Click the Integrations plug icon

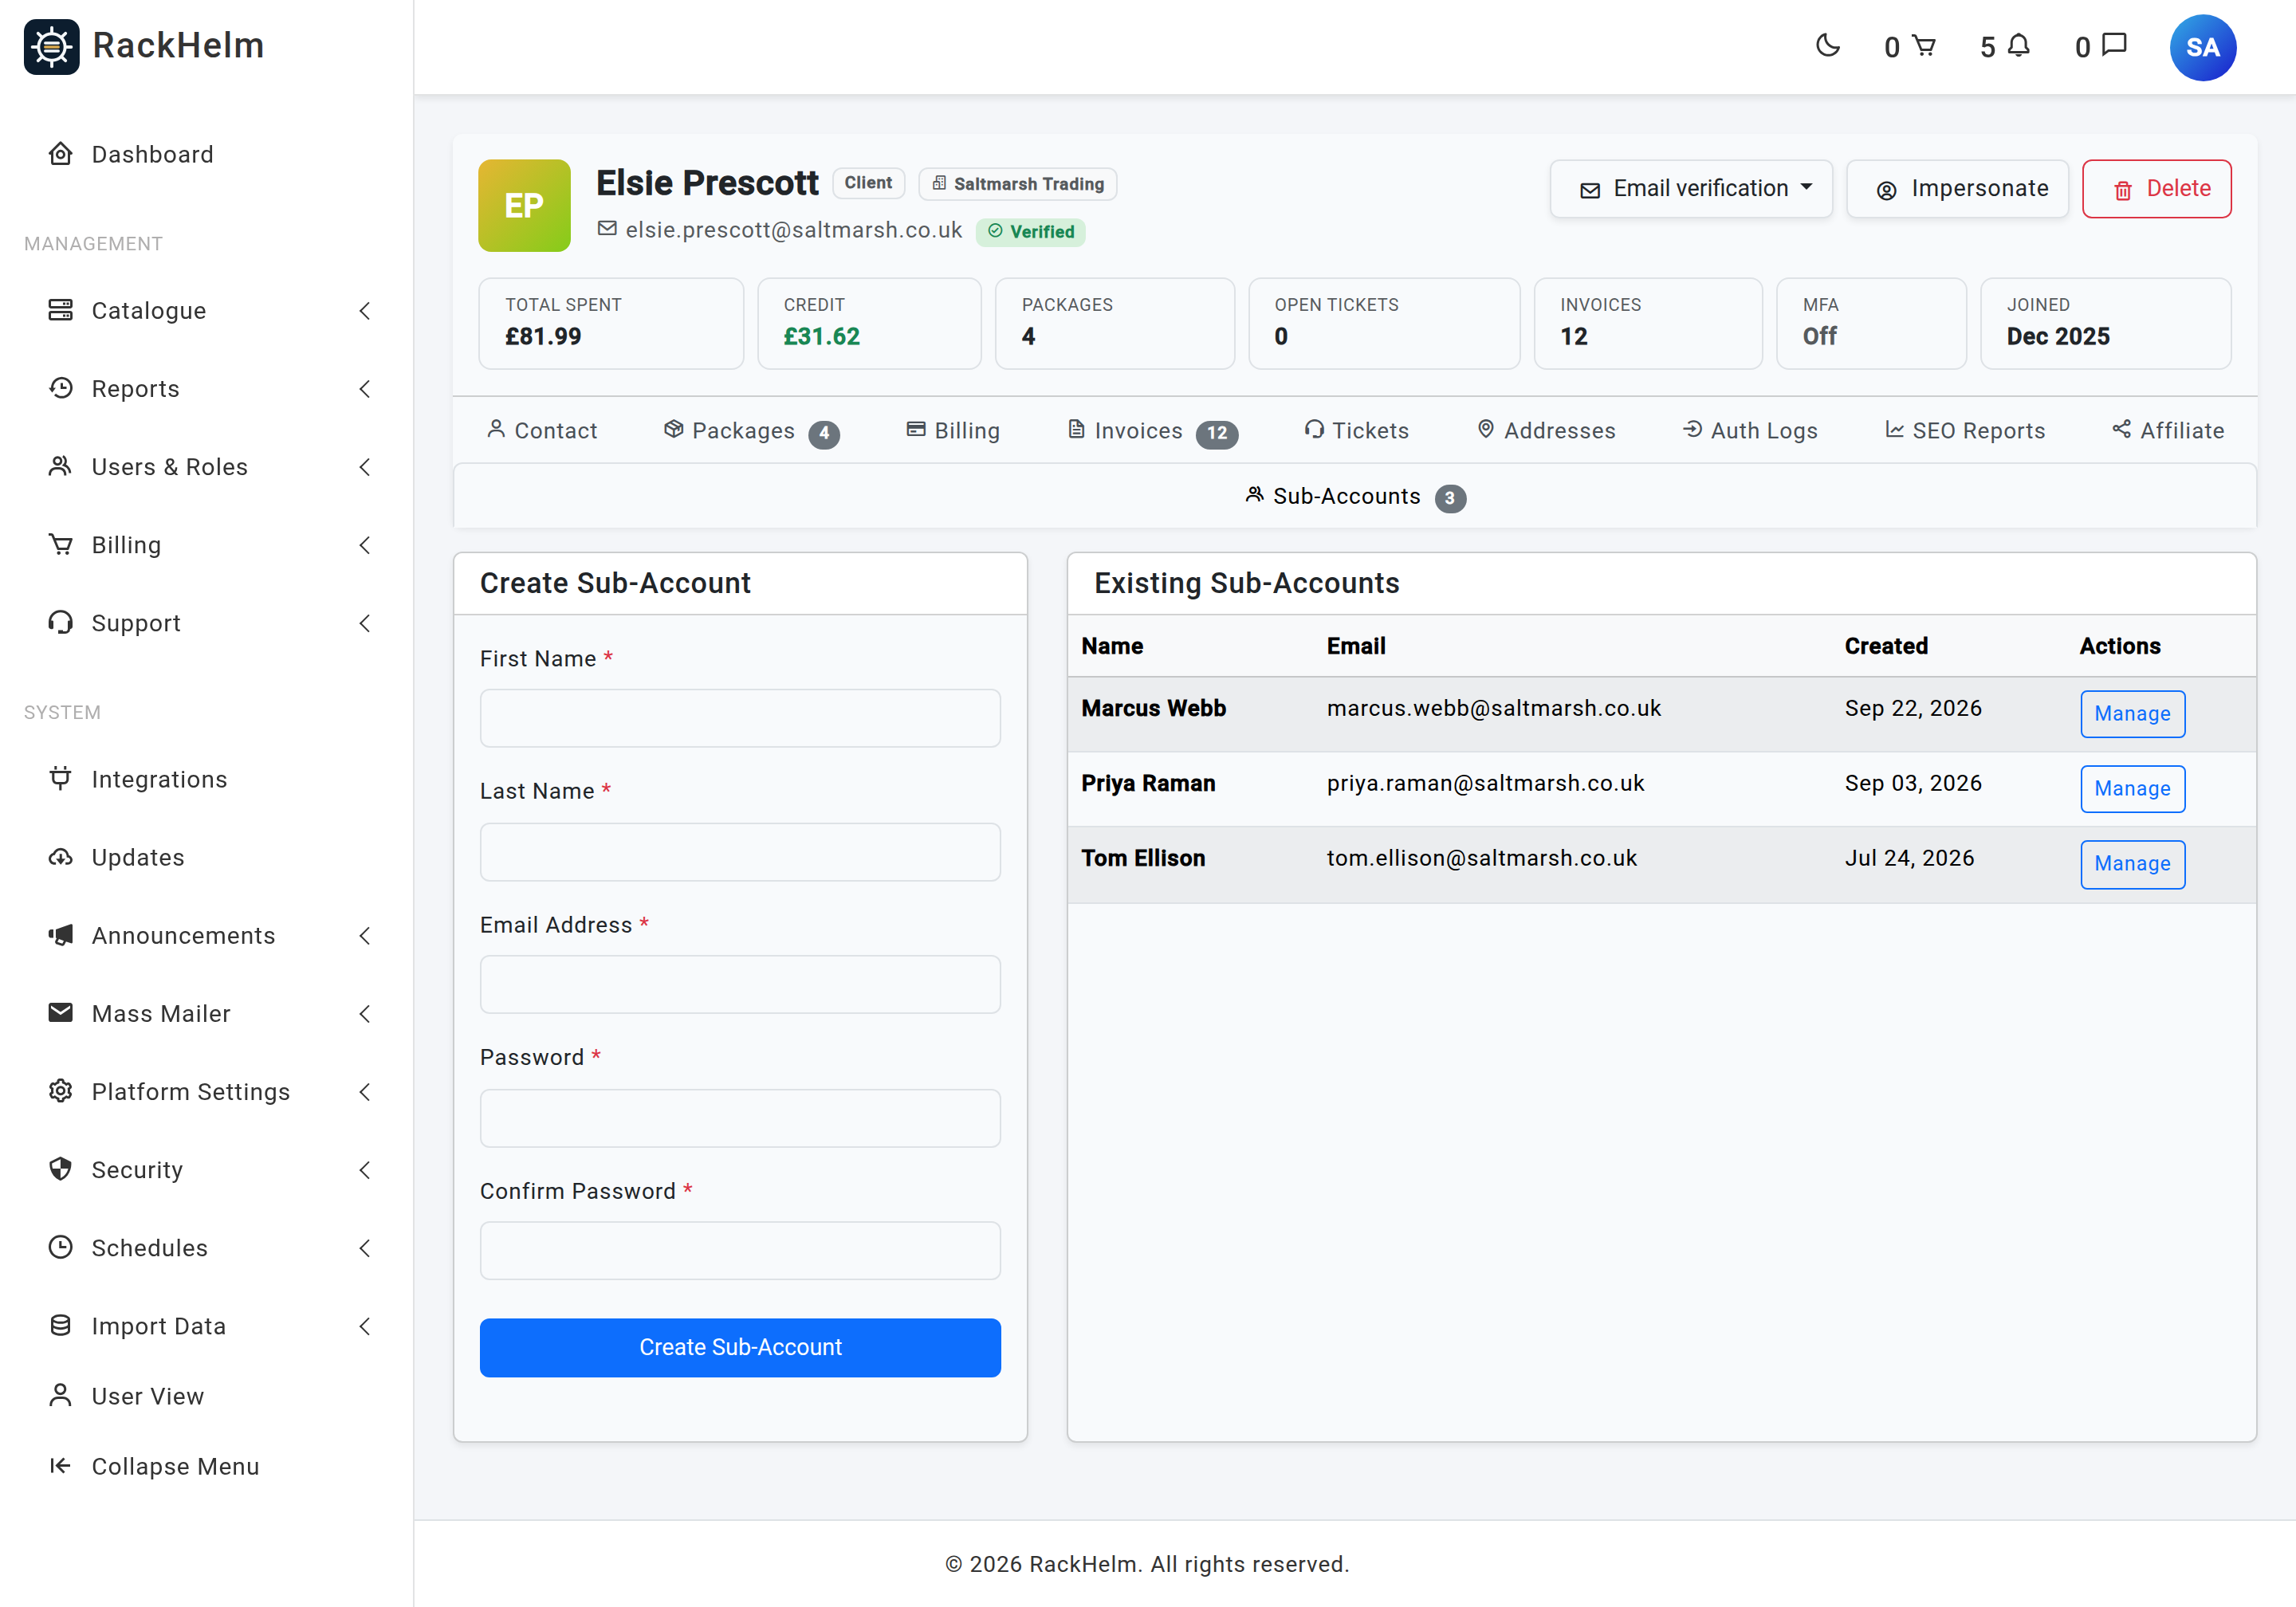coord(61,778)
